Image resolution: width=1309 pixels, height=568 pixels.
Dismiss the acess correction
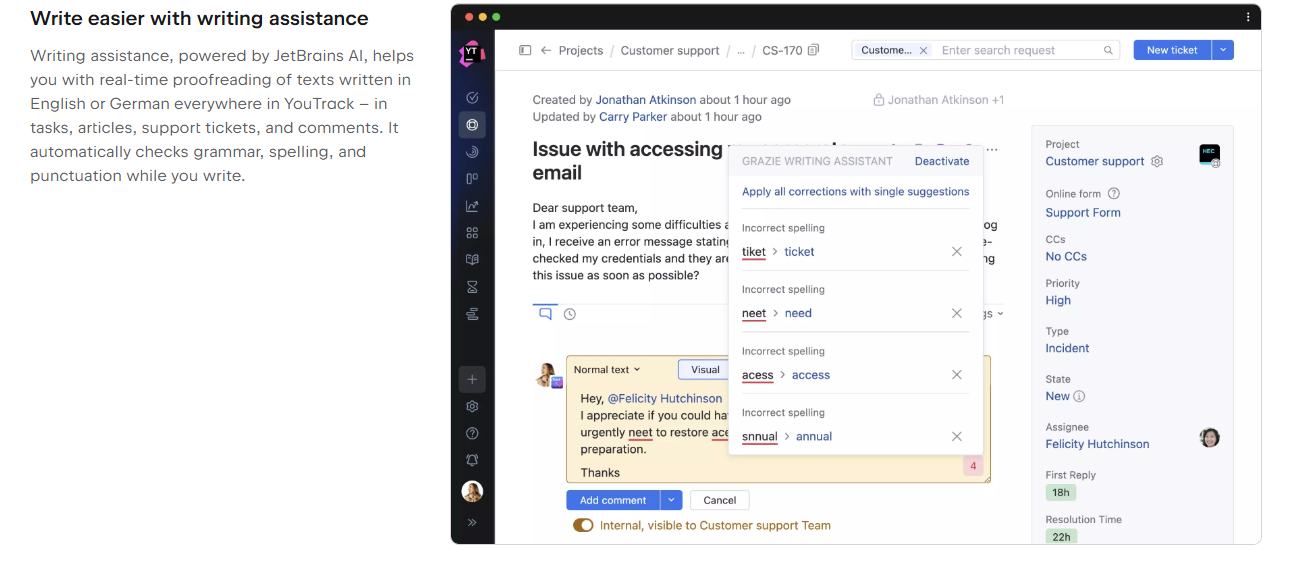click(957, 375)
